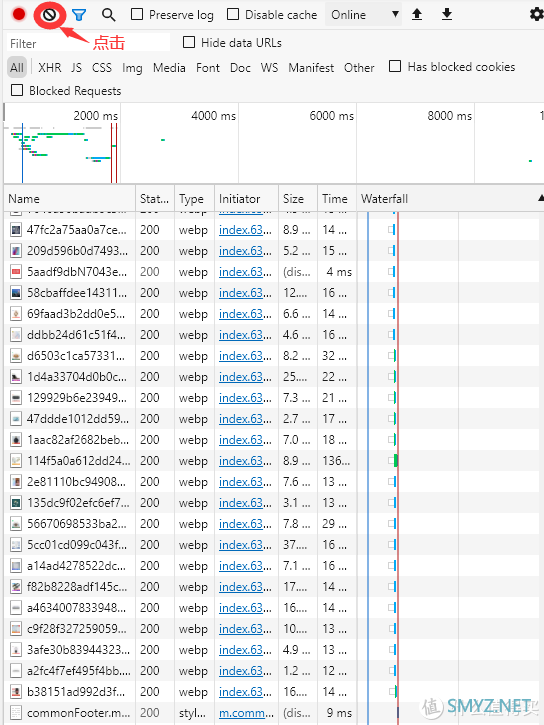
Task: Check Has blocked cookies option
Action: (395, 67)
